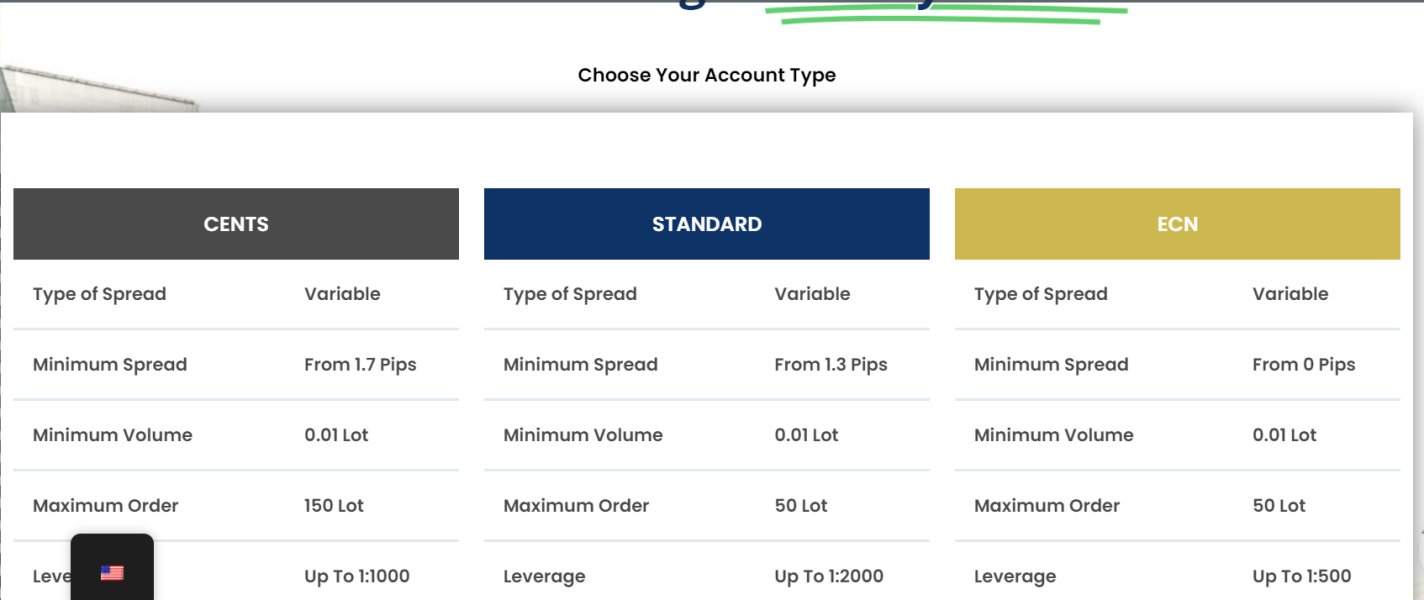Open the US flag language switcher
The width and height of the screenshot is (1424, 600).
[x=112, y=573]
